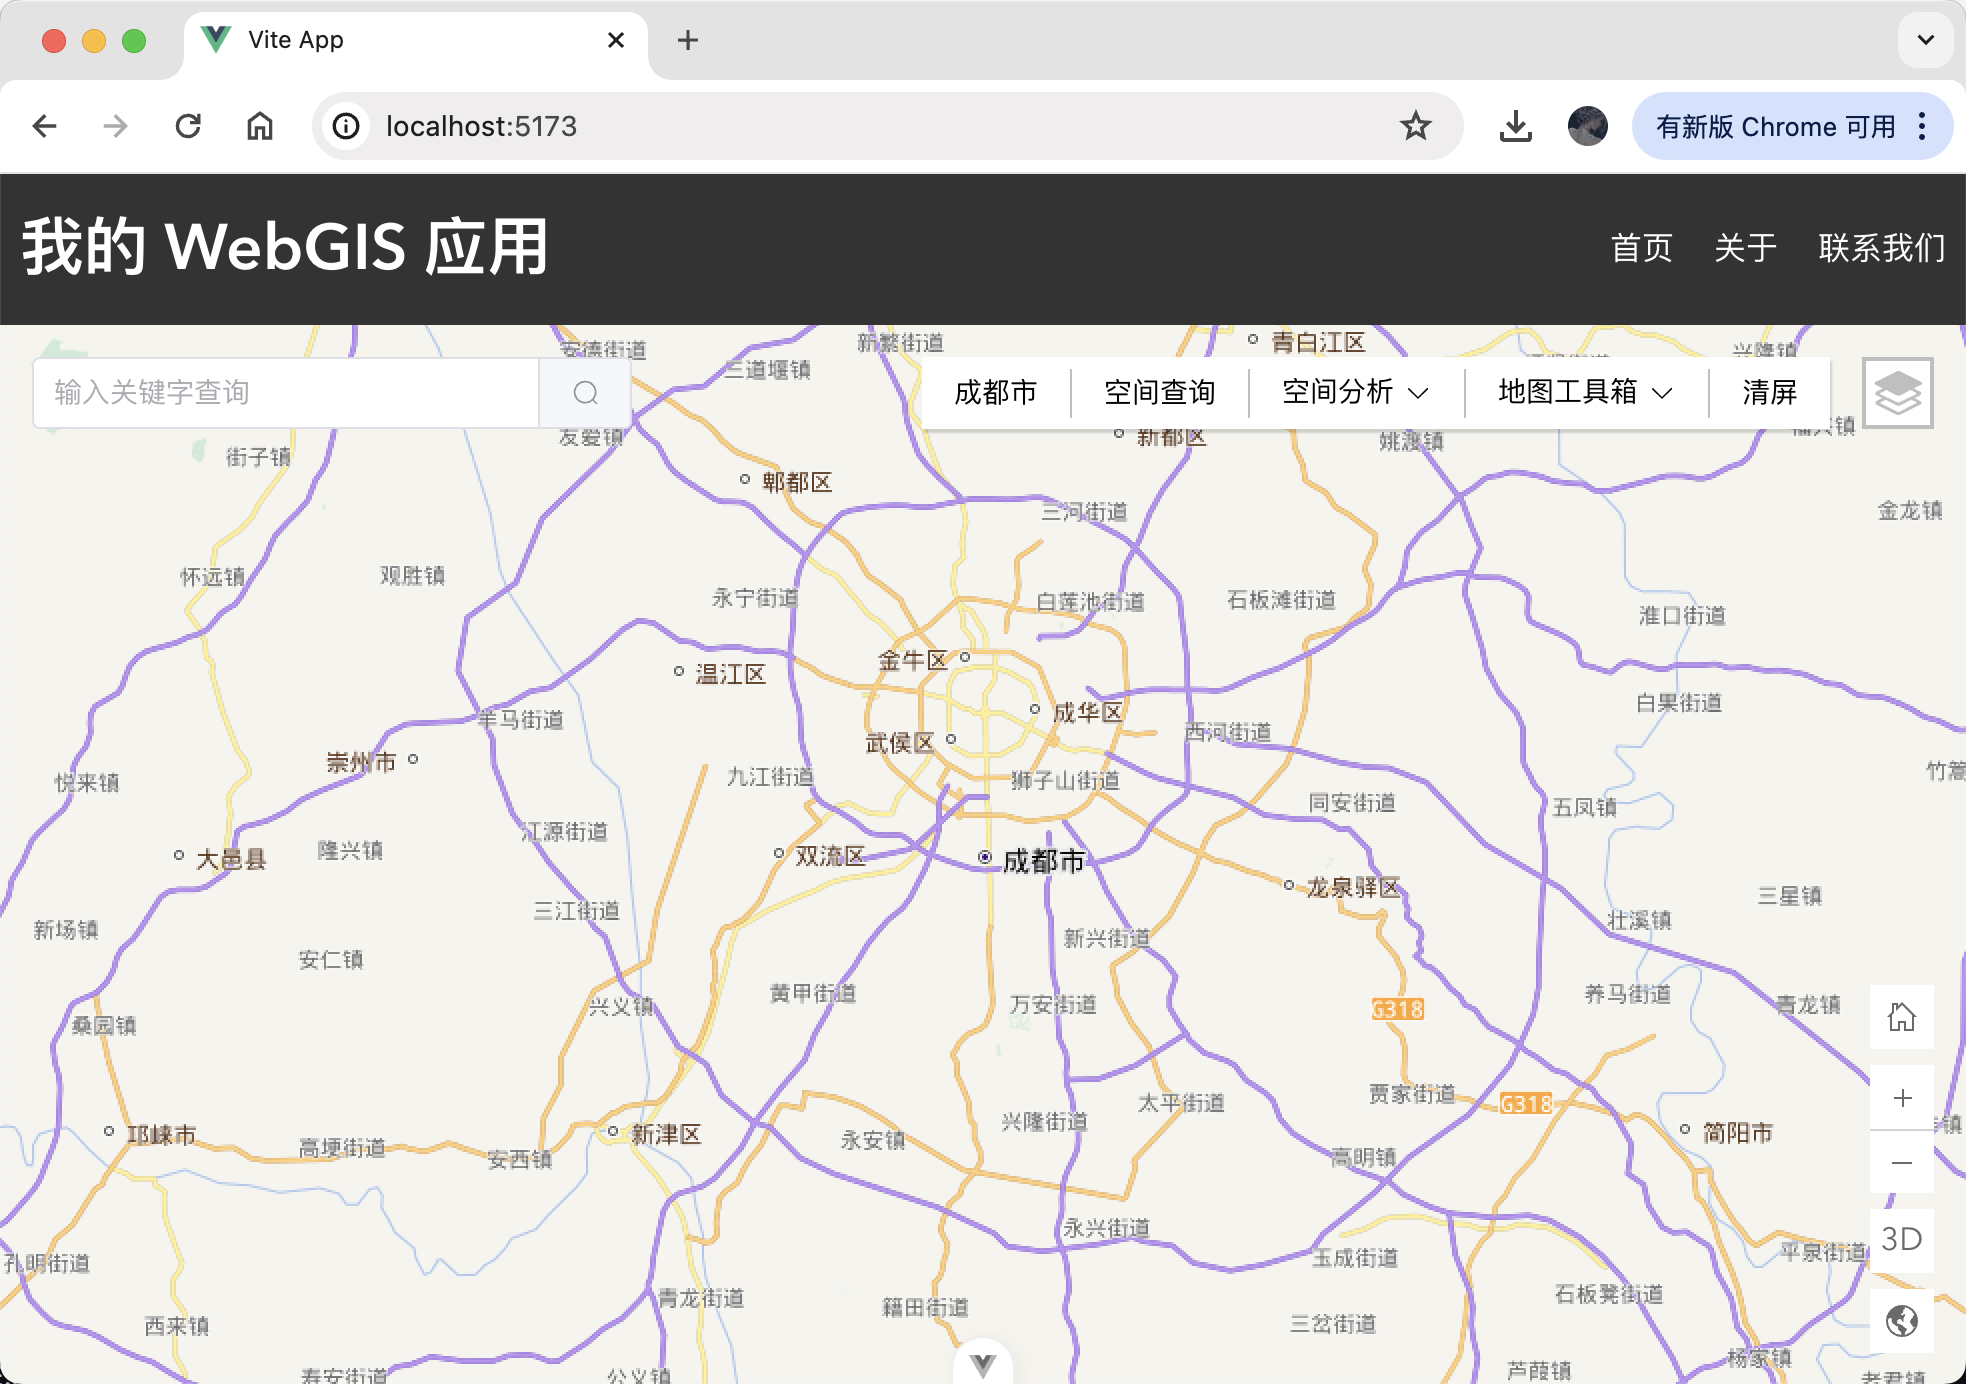Click the 永安镇 map label
Screen dimensions: 1966x1384
(x=873, y=1139)
